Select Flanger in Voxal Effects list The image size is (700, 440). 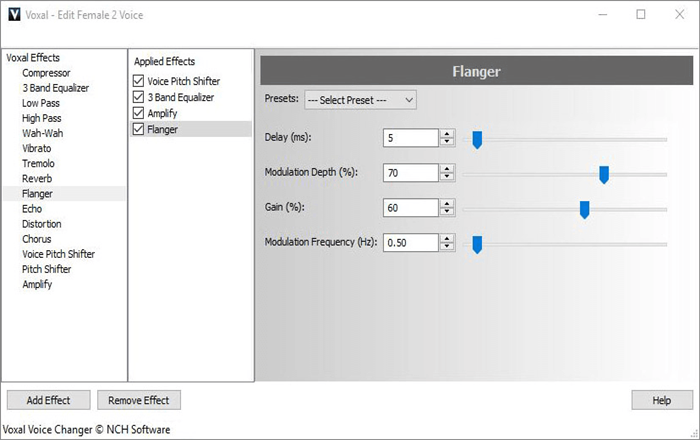(38, 194)
